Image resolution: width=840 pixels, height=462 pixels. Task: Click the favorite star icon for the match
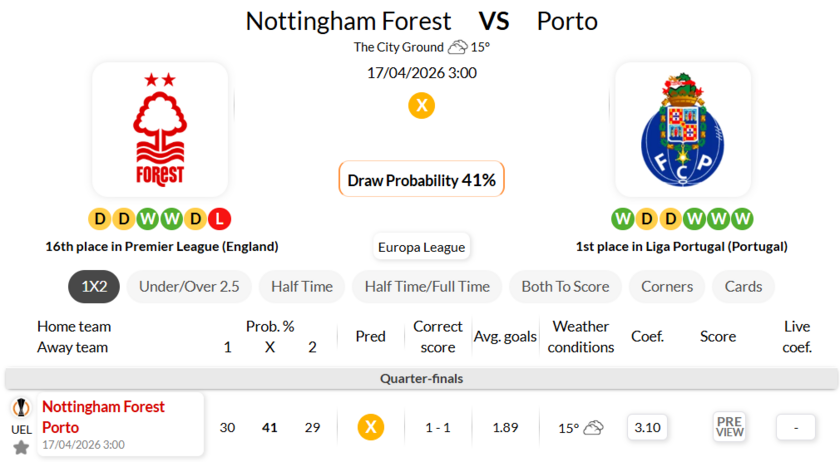tap(21, 447)
